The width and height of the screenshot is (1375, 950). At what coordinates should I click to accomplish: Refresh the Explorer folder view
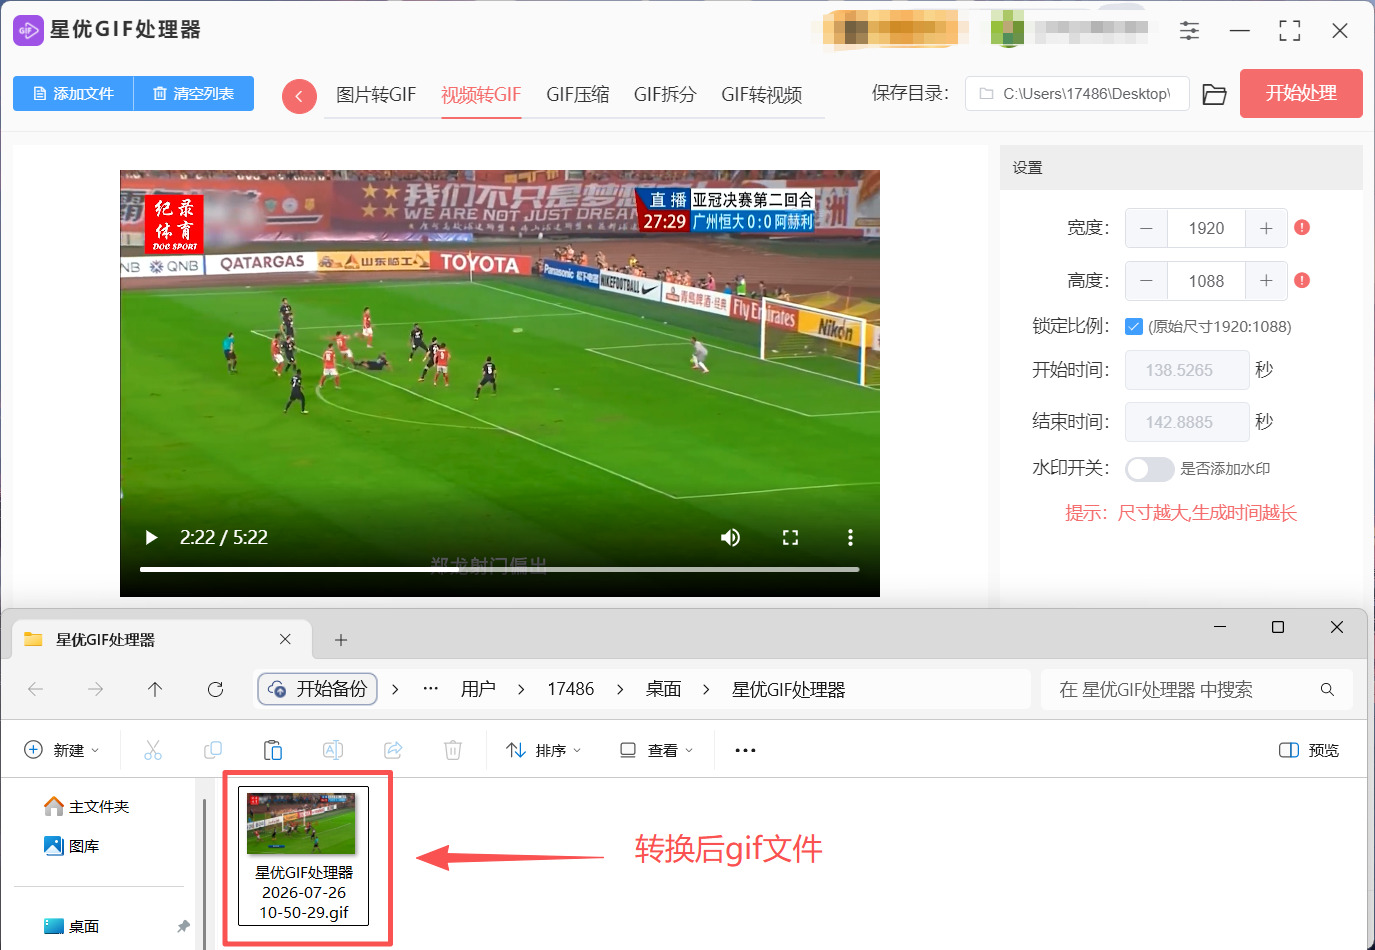click(215, 689)
